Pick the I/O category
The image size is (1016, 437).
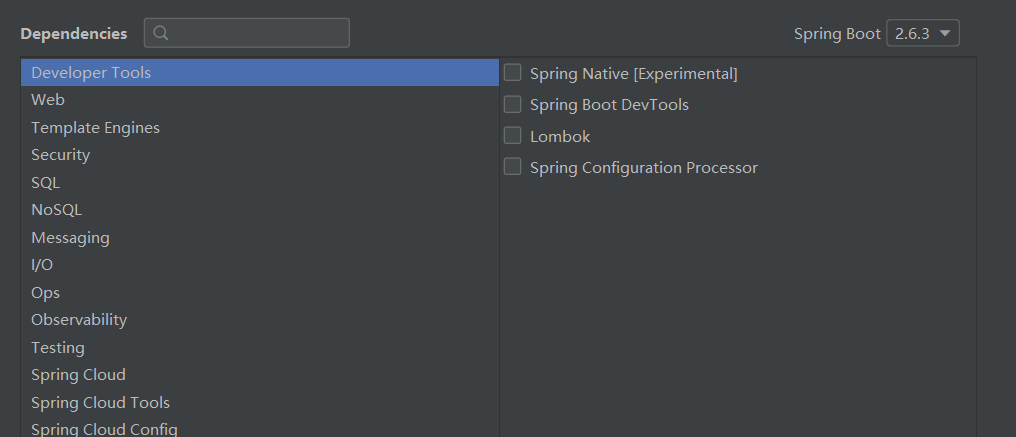pyautogui.click(x=260, y=265)
